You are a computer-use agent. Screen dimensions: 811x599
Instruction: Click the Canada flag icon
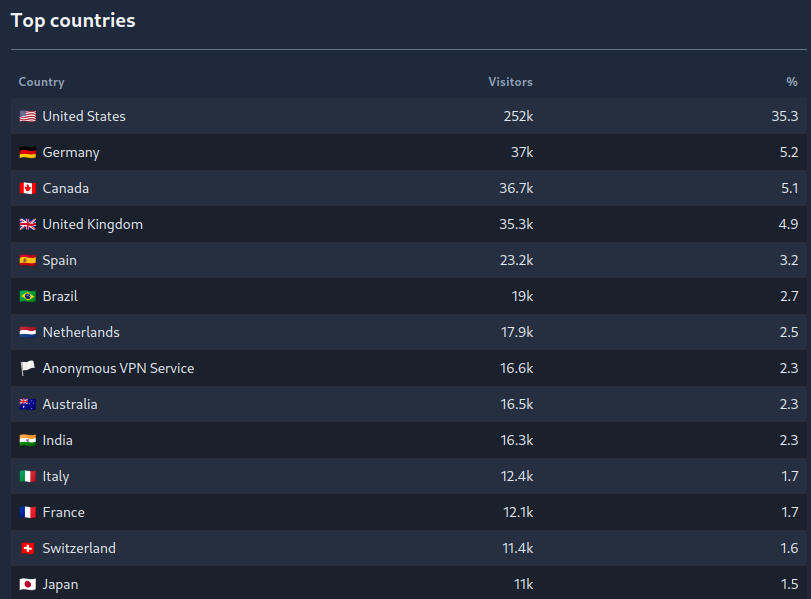click(x=27, y=188)
